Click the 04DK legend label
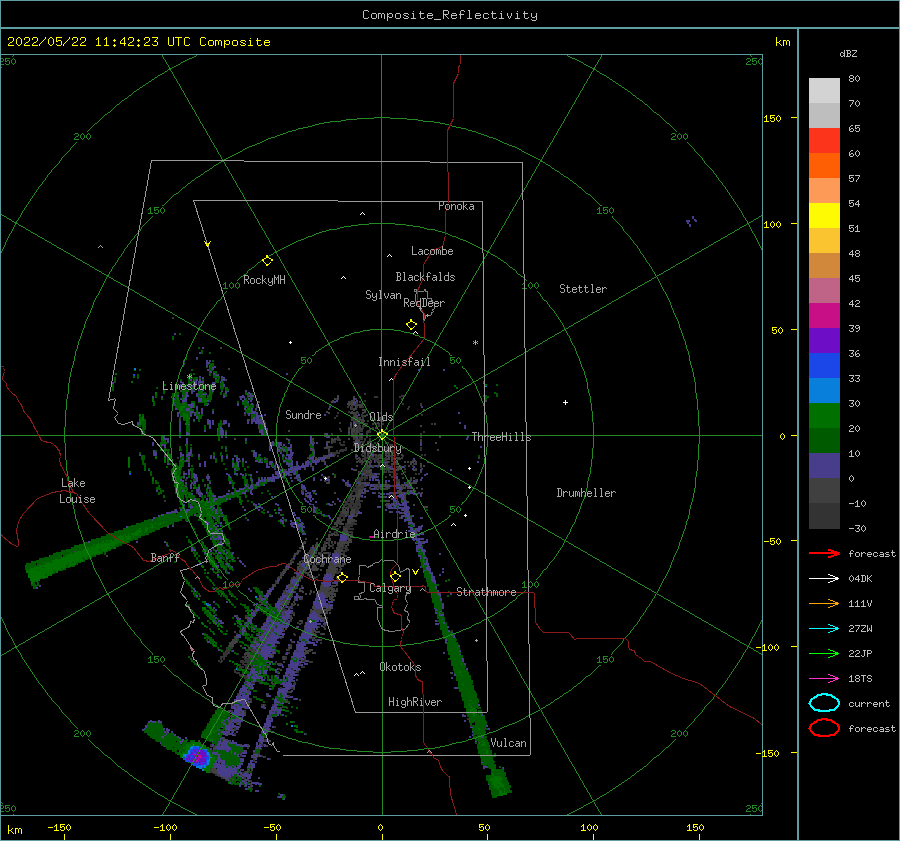Viewport: 900px width, 841px height. coord(860,579)
